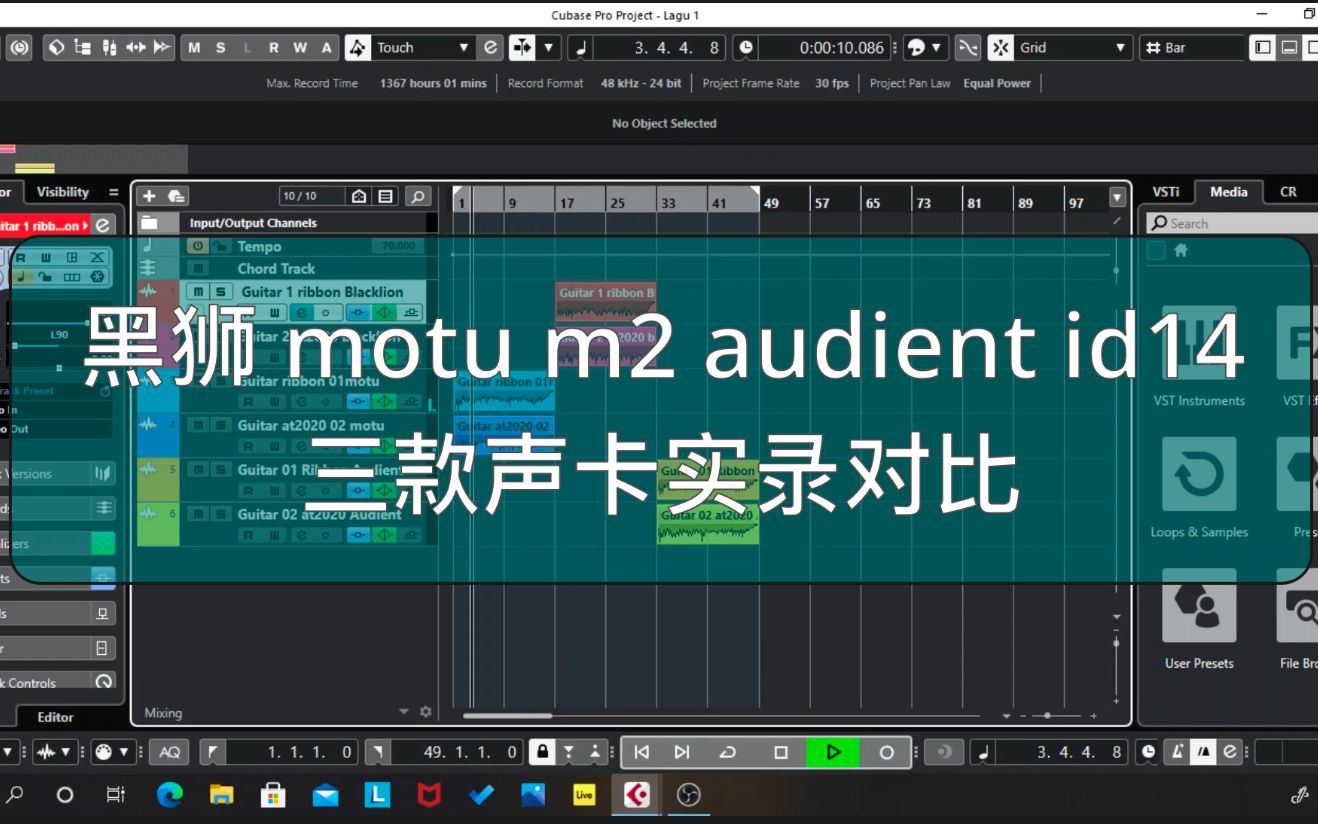Image resolution: width=1318 pixels, height=824 pixels.
Task: Click the home icon in Media rack
Action: click(x=1180, y=251)
